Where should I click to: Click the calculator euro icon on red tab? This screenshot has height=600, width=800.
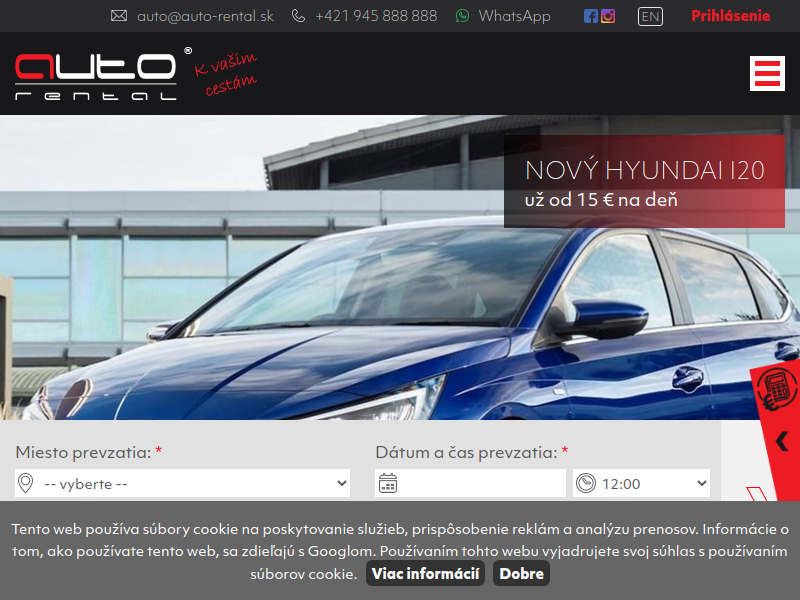(777, 390)
